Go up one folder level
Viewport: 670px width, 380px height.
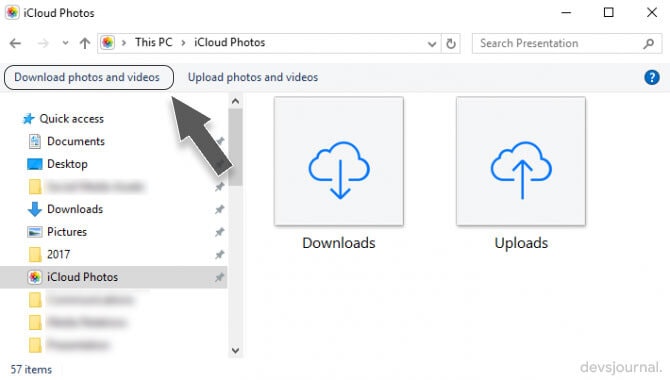(x=85, y=43)
